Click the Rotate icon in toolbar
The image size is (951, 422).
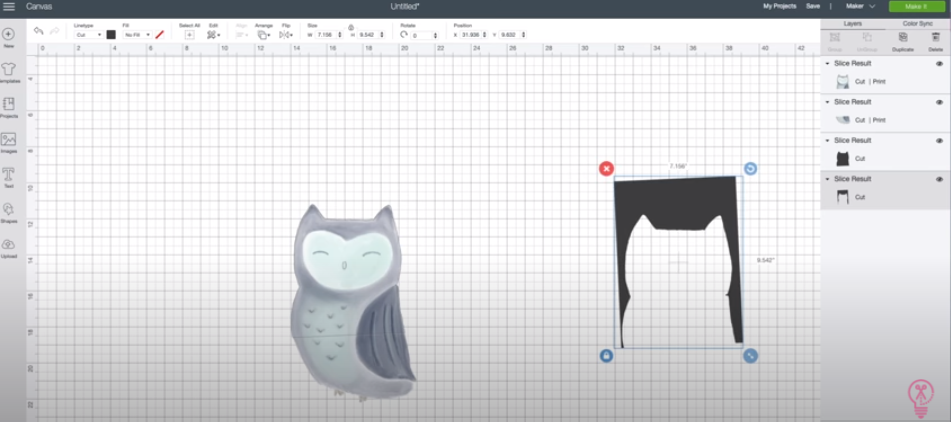pos(404,35)
